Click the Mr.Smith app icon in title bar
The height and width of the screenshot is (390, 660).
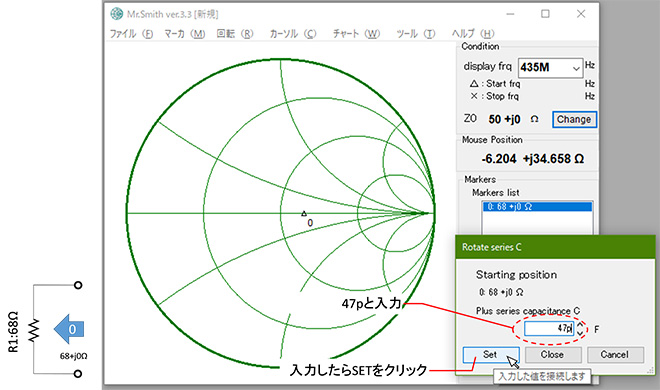117,14
